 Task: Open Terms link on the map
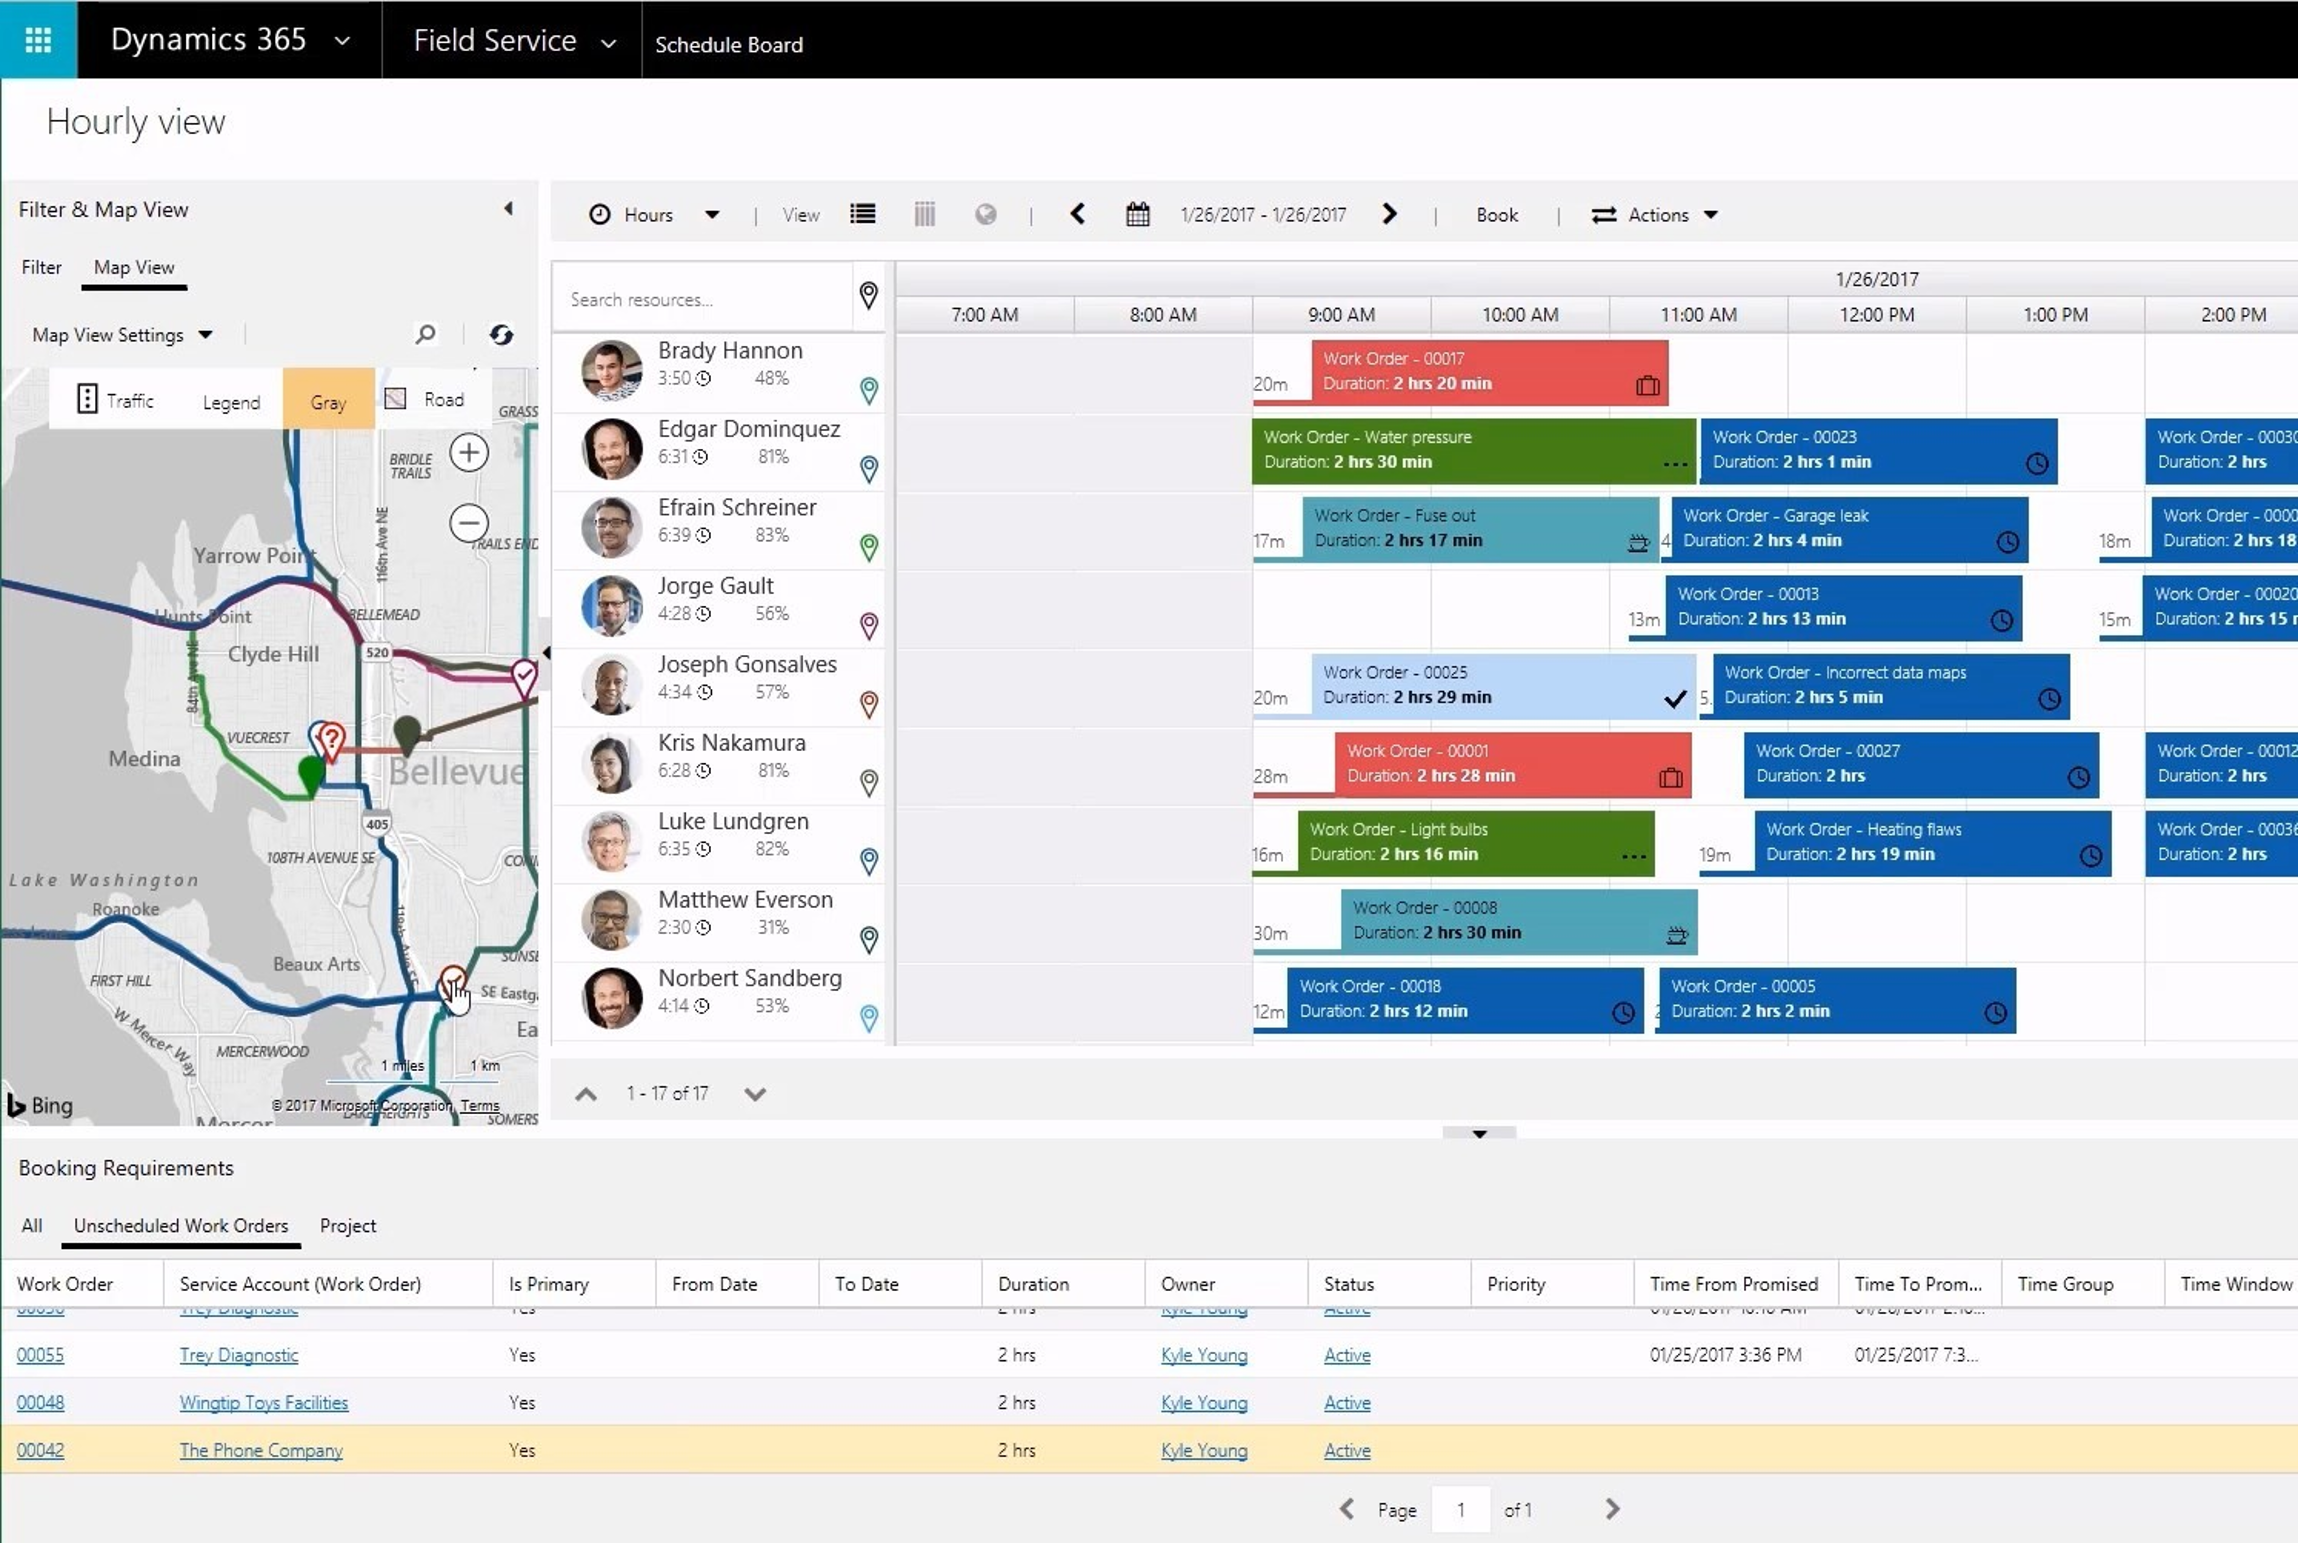[x=480, y=1105]
